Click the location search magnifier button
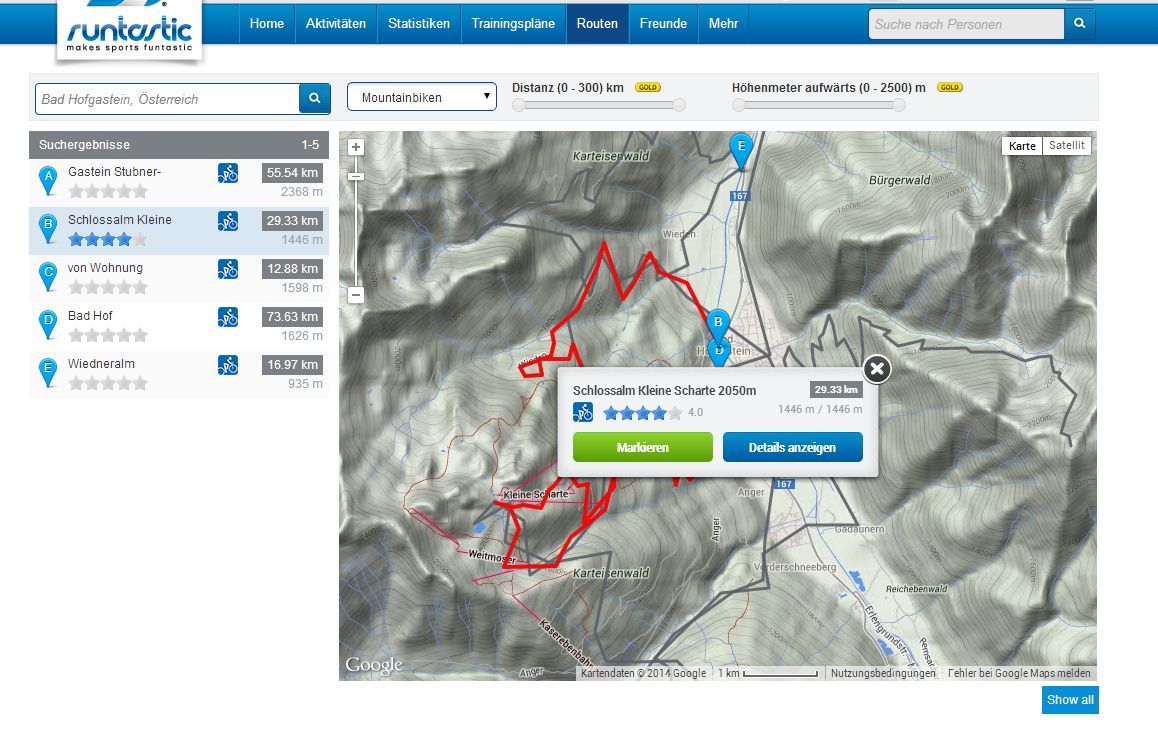The image size is (1158, 737). coord(314,98)
